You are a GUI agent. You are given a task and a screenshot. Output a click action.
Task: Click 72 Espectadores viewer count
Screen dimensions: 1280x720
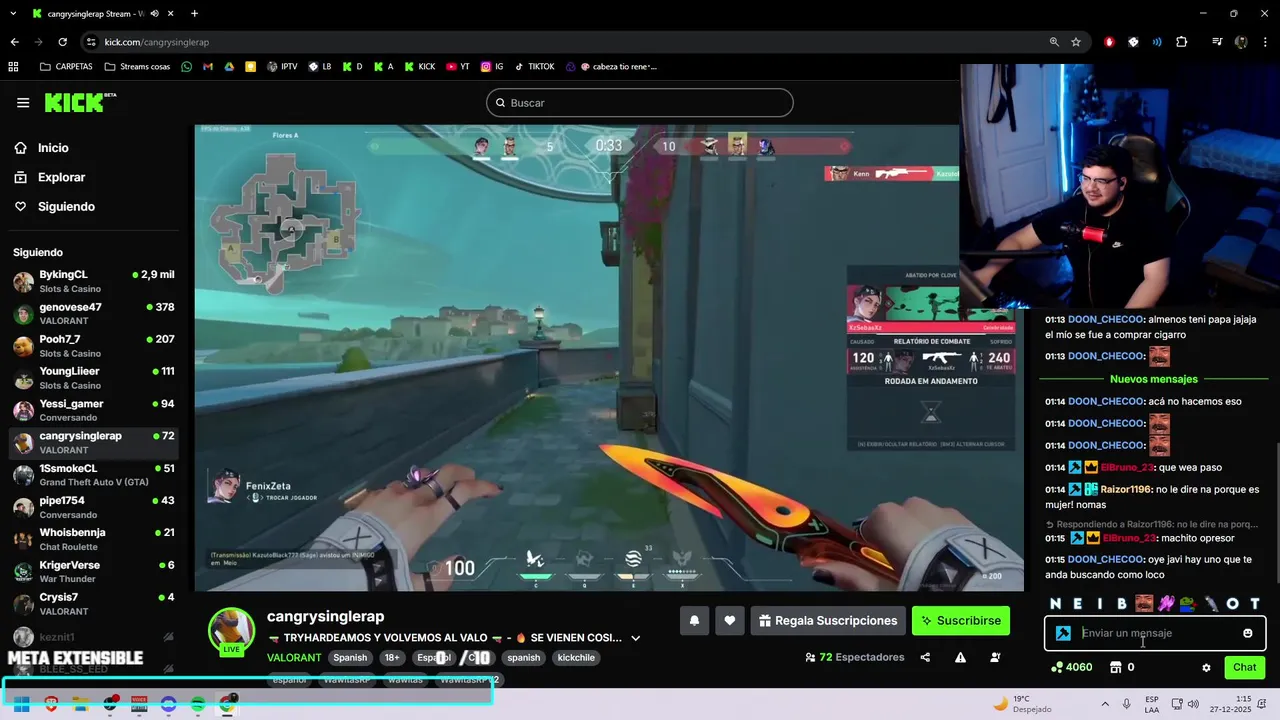[x=854, y=657]
